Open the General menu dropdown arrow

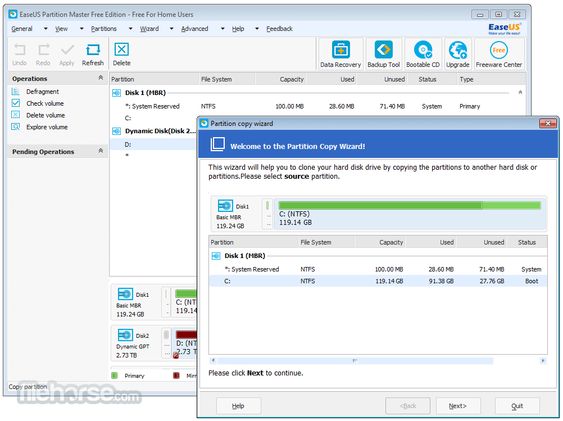coord(46,29)
